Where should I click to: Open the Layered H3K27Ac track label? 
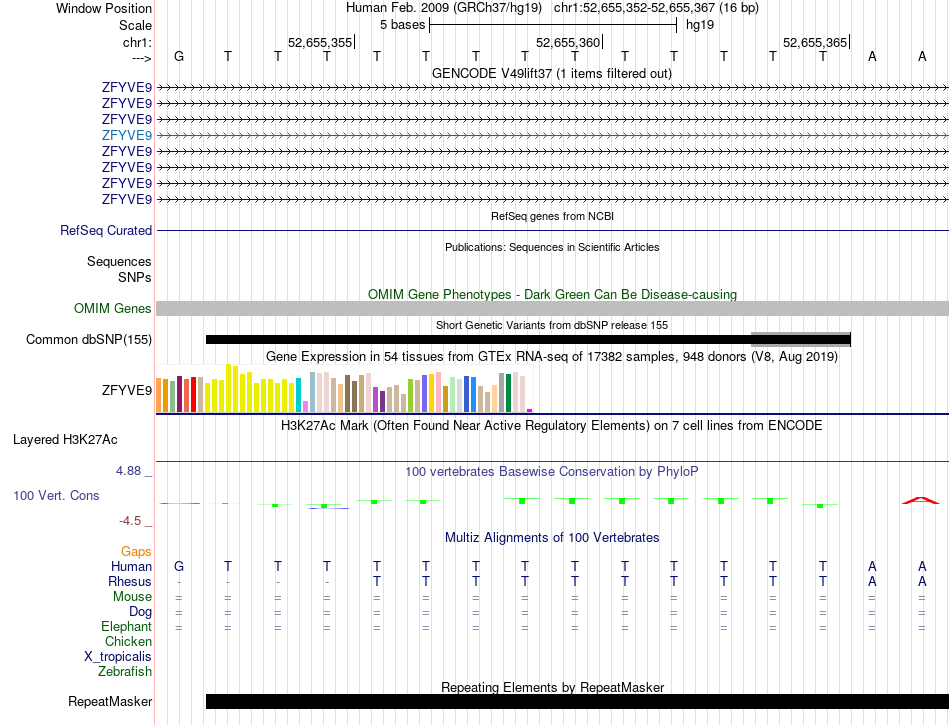[65, 439]
